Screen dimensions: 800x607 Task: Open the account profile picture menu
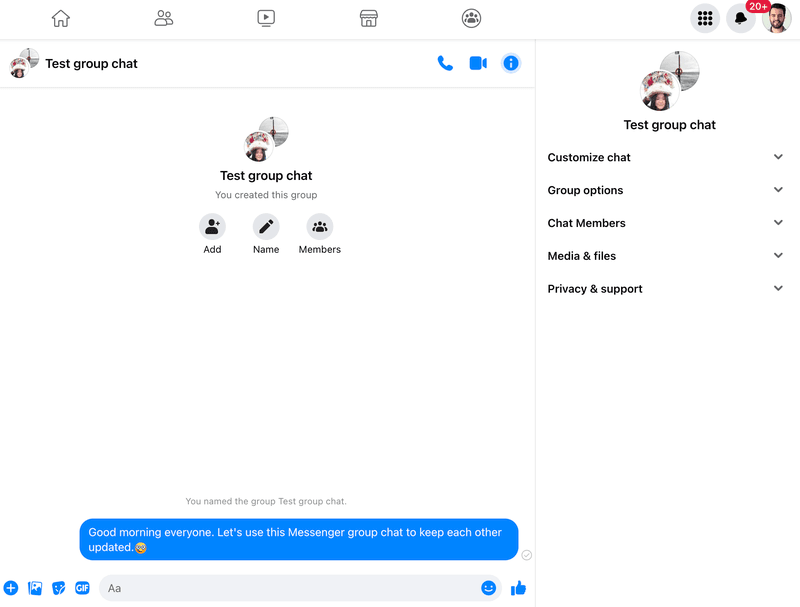pyautogui.click(x=777, y=18)
